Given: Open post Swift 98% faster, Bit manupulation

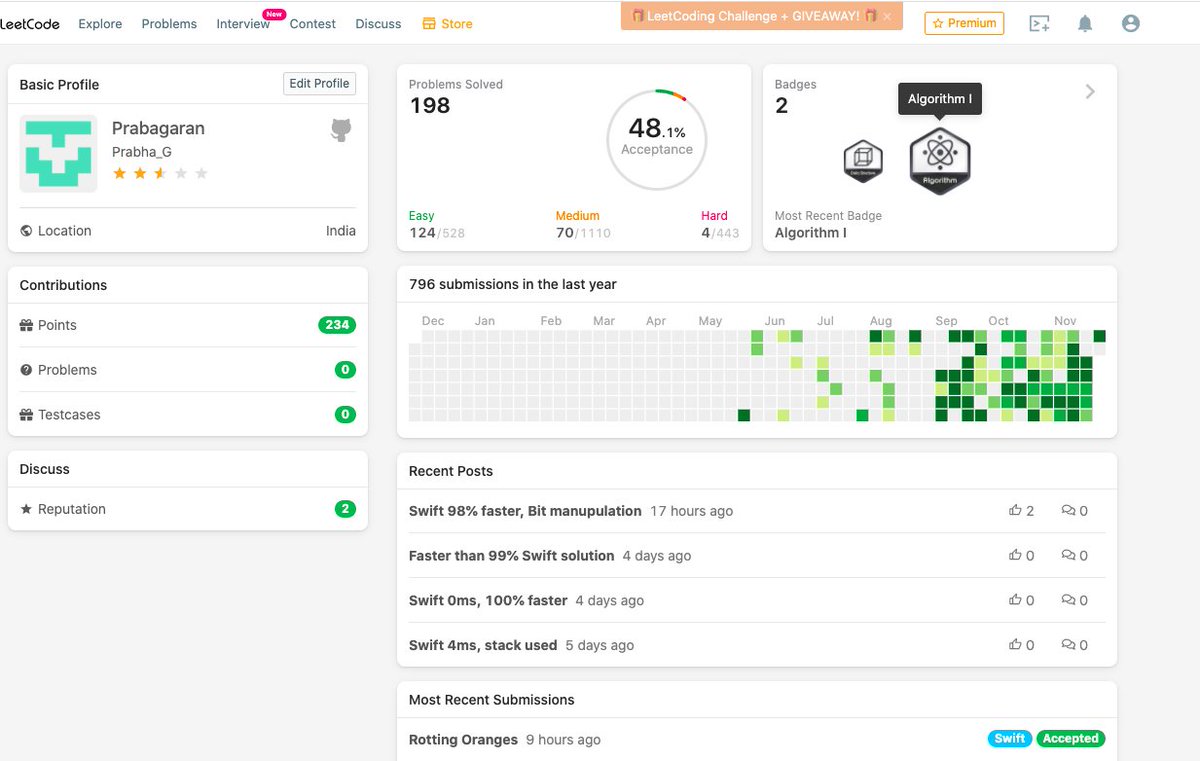Looking at the screenshot, I should (525, 511).
